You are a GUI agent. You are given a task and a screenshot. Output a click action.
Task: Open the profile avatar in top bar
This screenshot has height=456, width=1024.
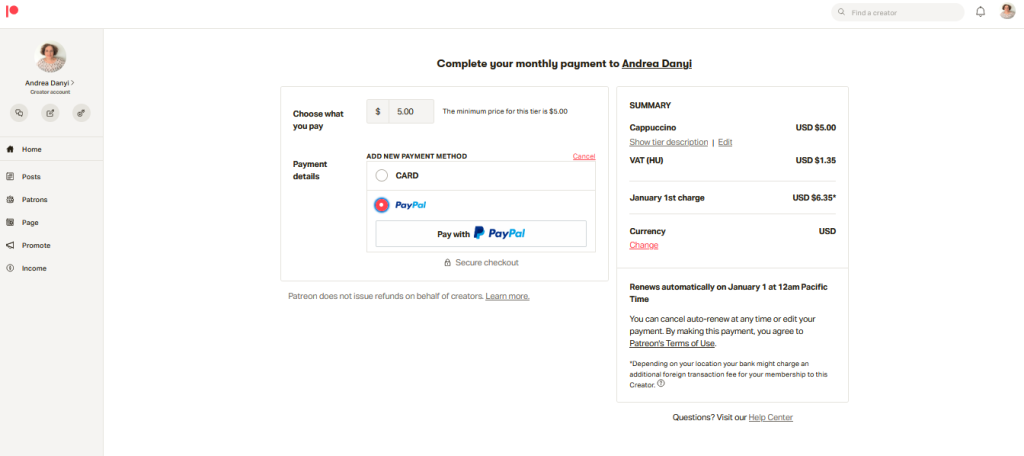(1008, 12)
